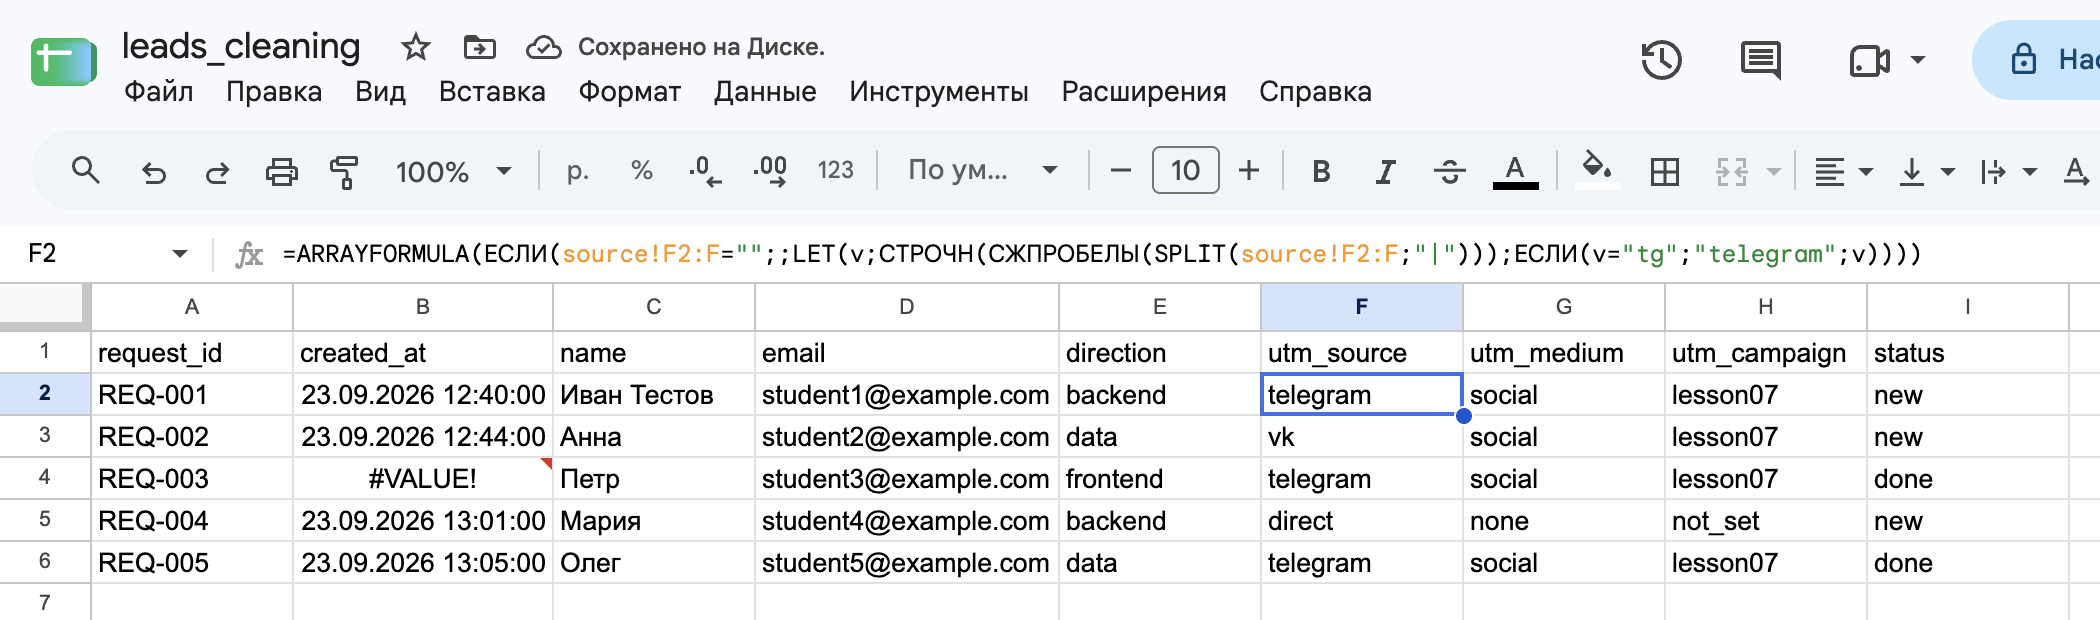Decrease font size with minus button
This screenshot has height=620, width=2100.
(1121, 171)
